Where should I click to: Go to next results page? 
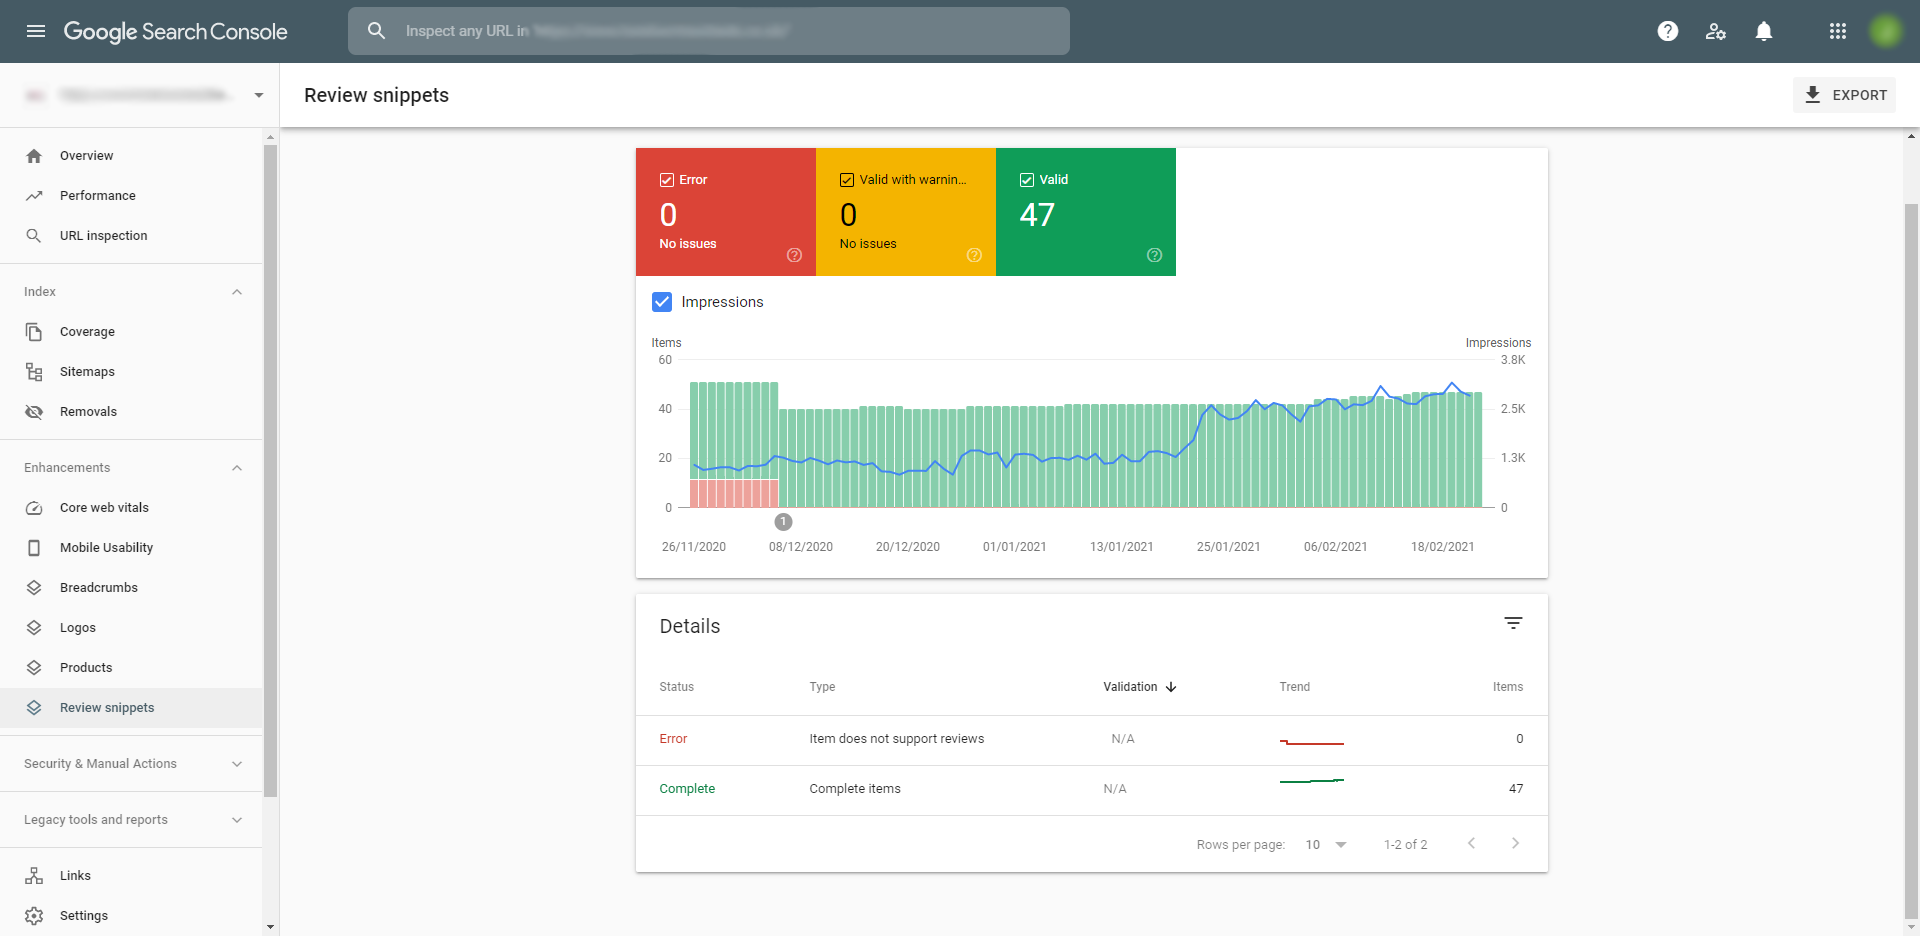coord(1515,843)
